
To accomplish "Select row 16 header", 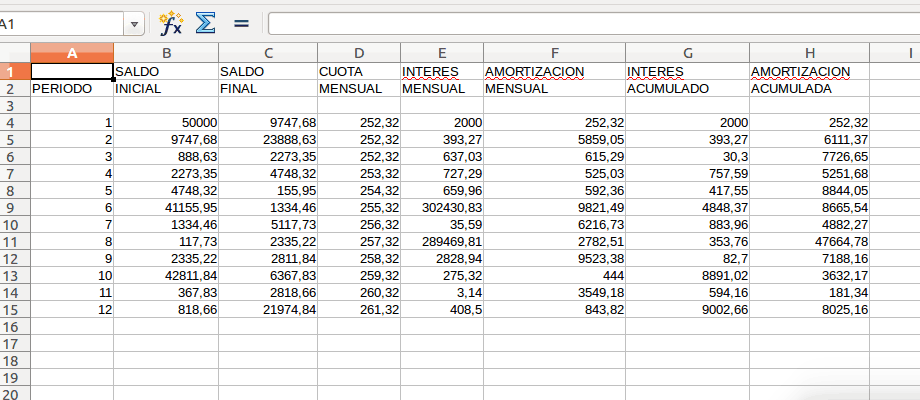I will [15, 327].
